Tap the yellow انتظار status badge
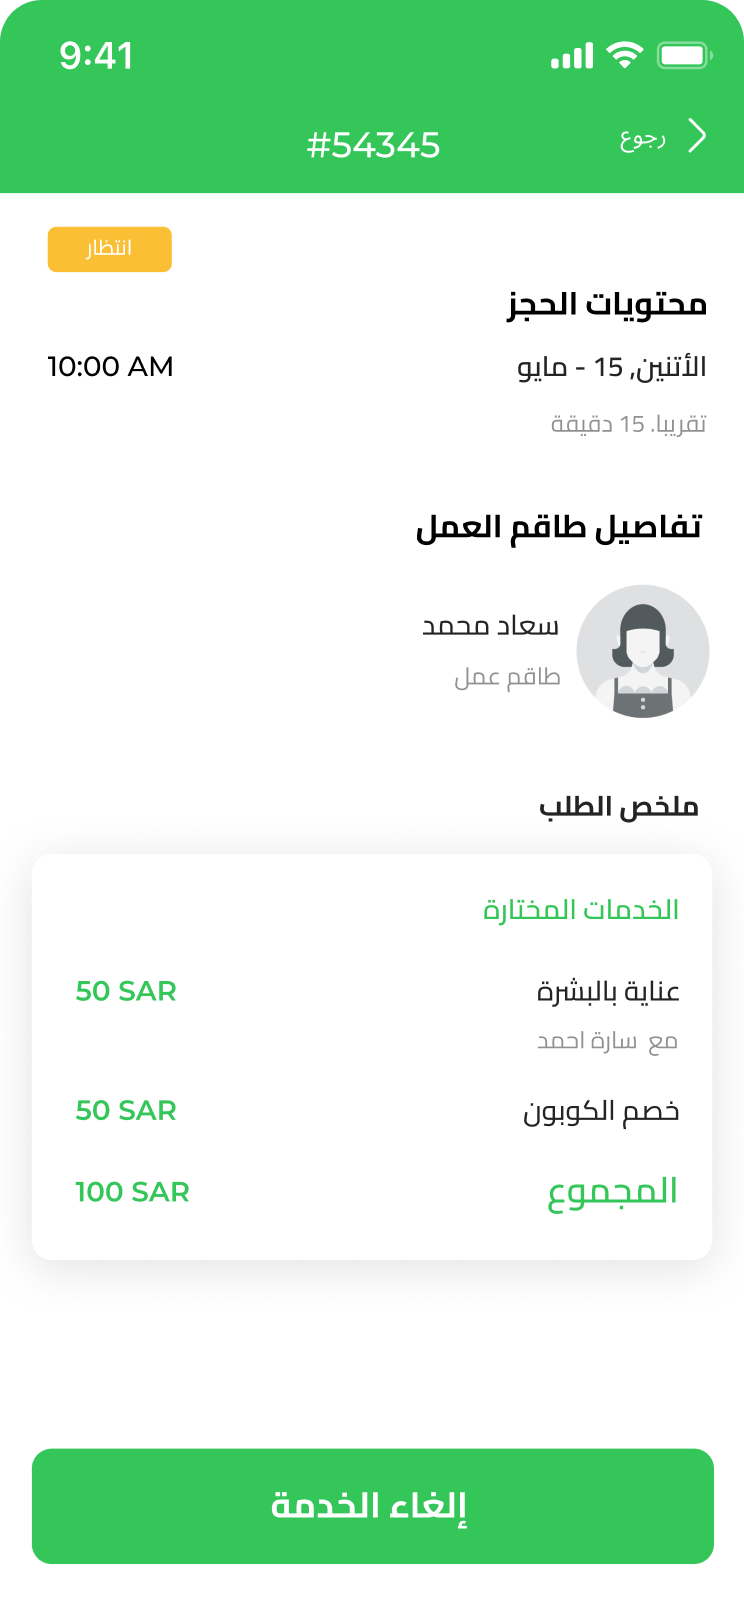 pyautogui.click(x=110, y=249)
